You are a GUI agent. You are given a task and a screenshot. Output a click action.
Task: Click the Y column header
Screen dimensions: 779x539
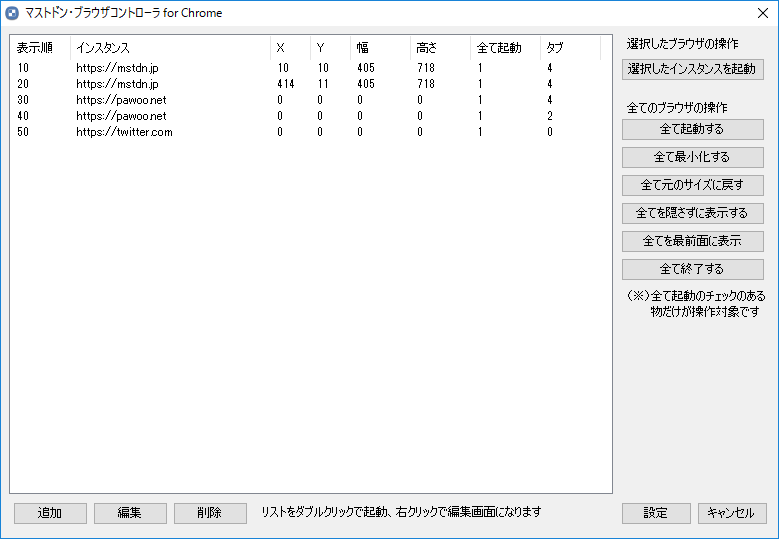tap(330, 48)
